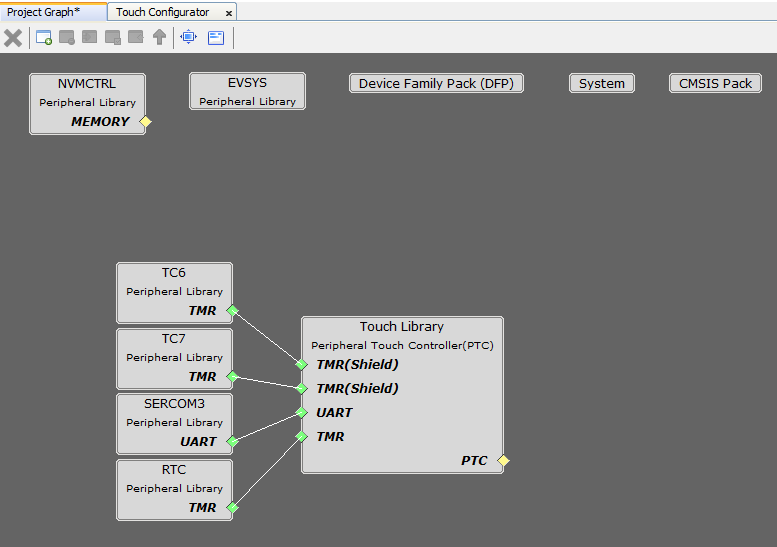Screen dimensions: 777x547
Task: Click the delete X toolbar icon
Action: (13, 38)
